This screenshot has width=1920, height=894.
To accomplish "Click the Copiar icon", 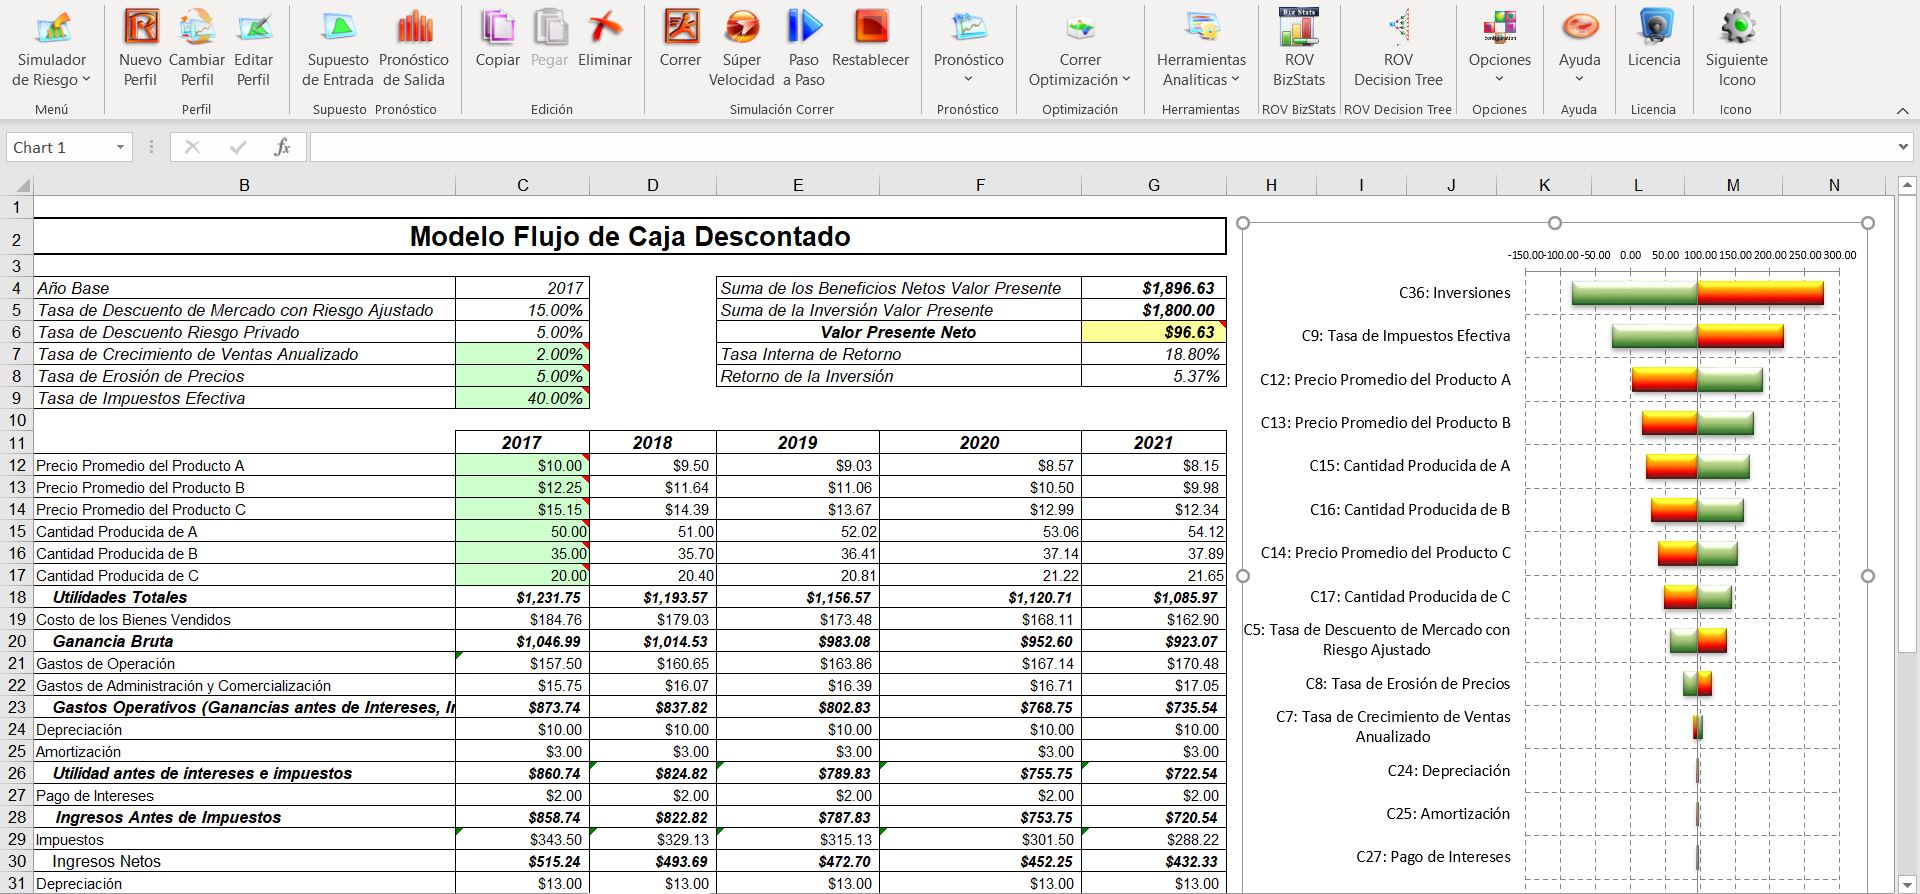I will (497, 40).
